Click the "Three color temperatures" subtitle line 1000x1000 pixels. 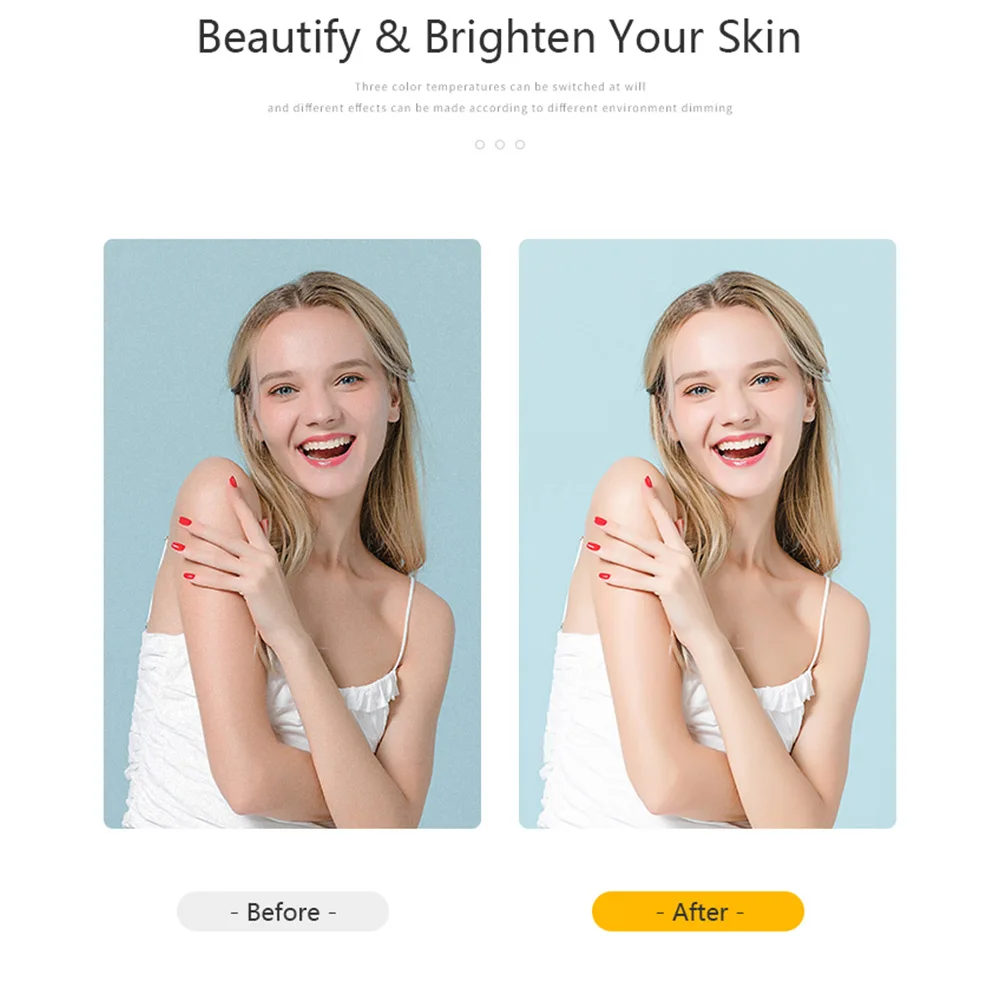point(500,87)
